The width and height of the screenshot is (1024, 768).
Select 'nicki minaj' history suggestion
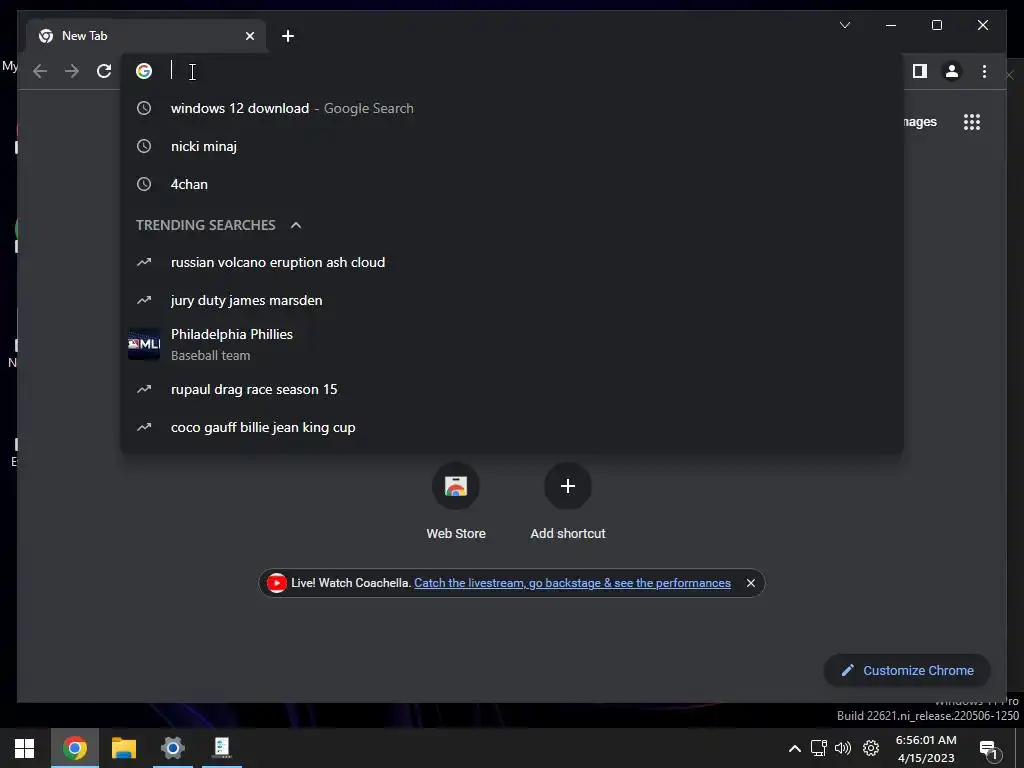[512, 146]
